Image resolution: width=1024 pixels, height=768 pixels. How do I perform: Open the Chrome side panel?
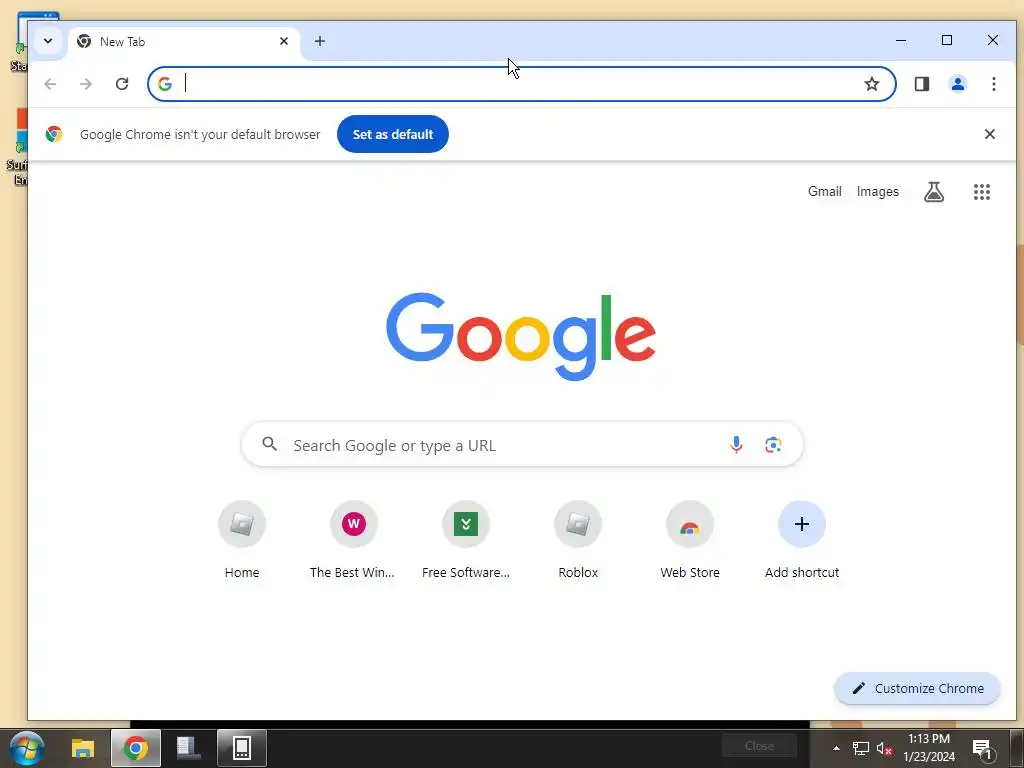[x=921, y=84]
